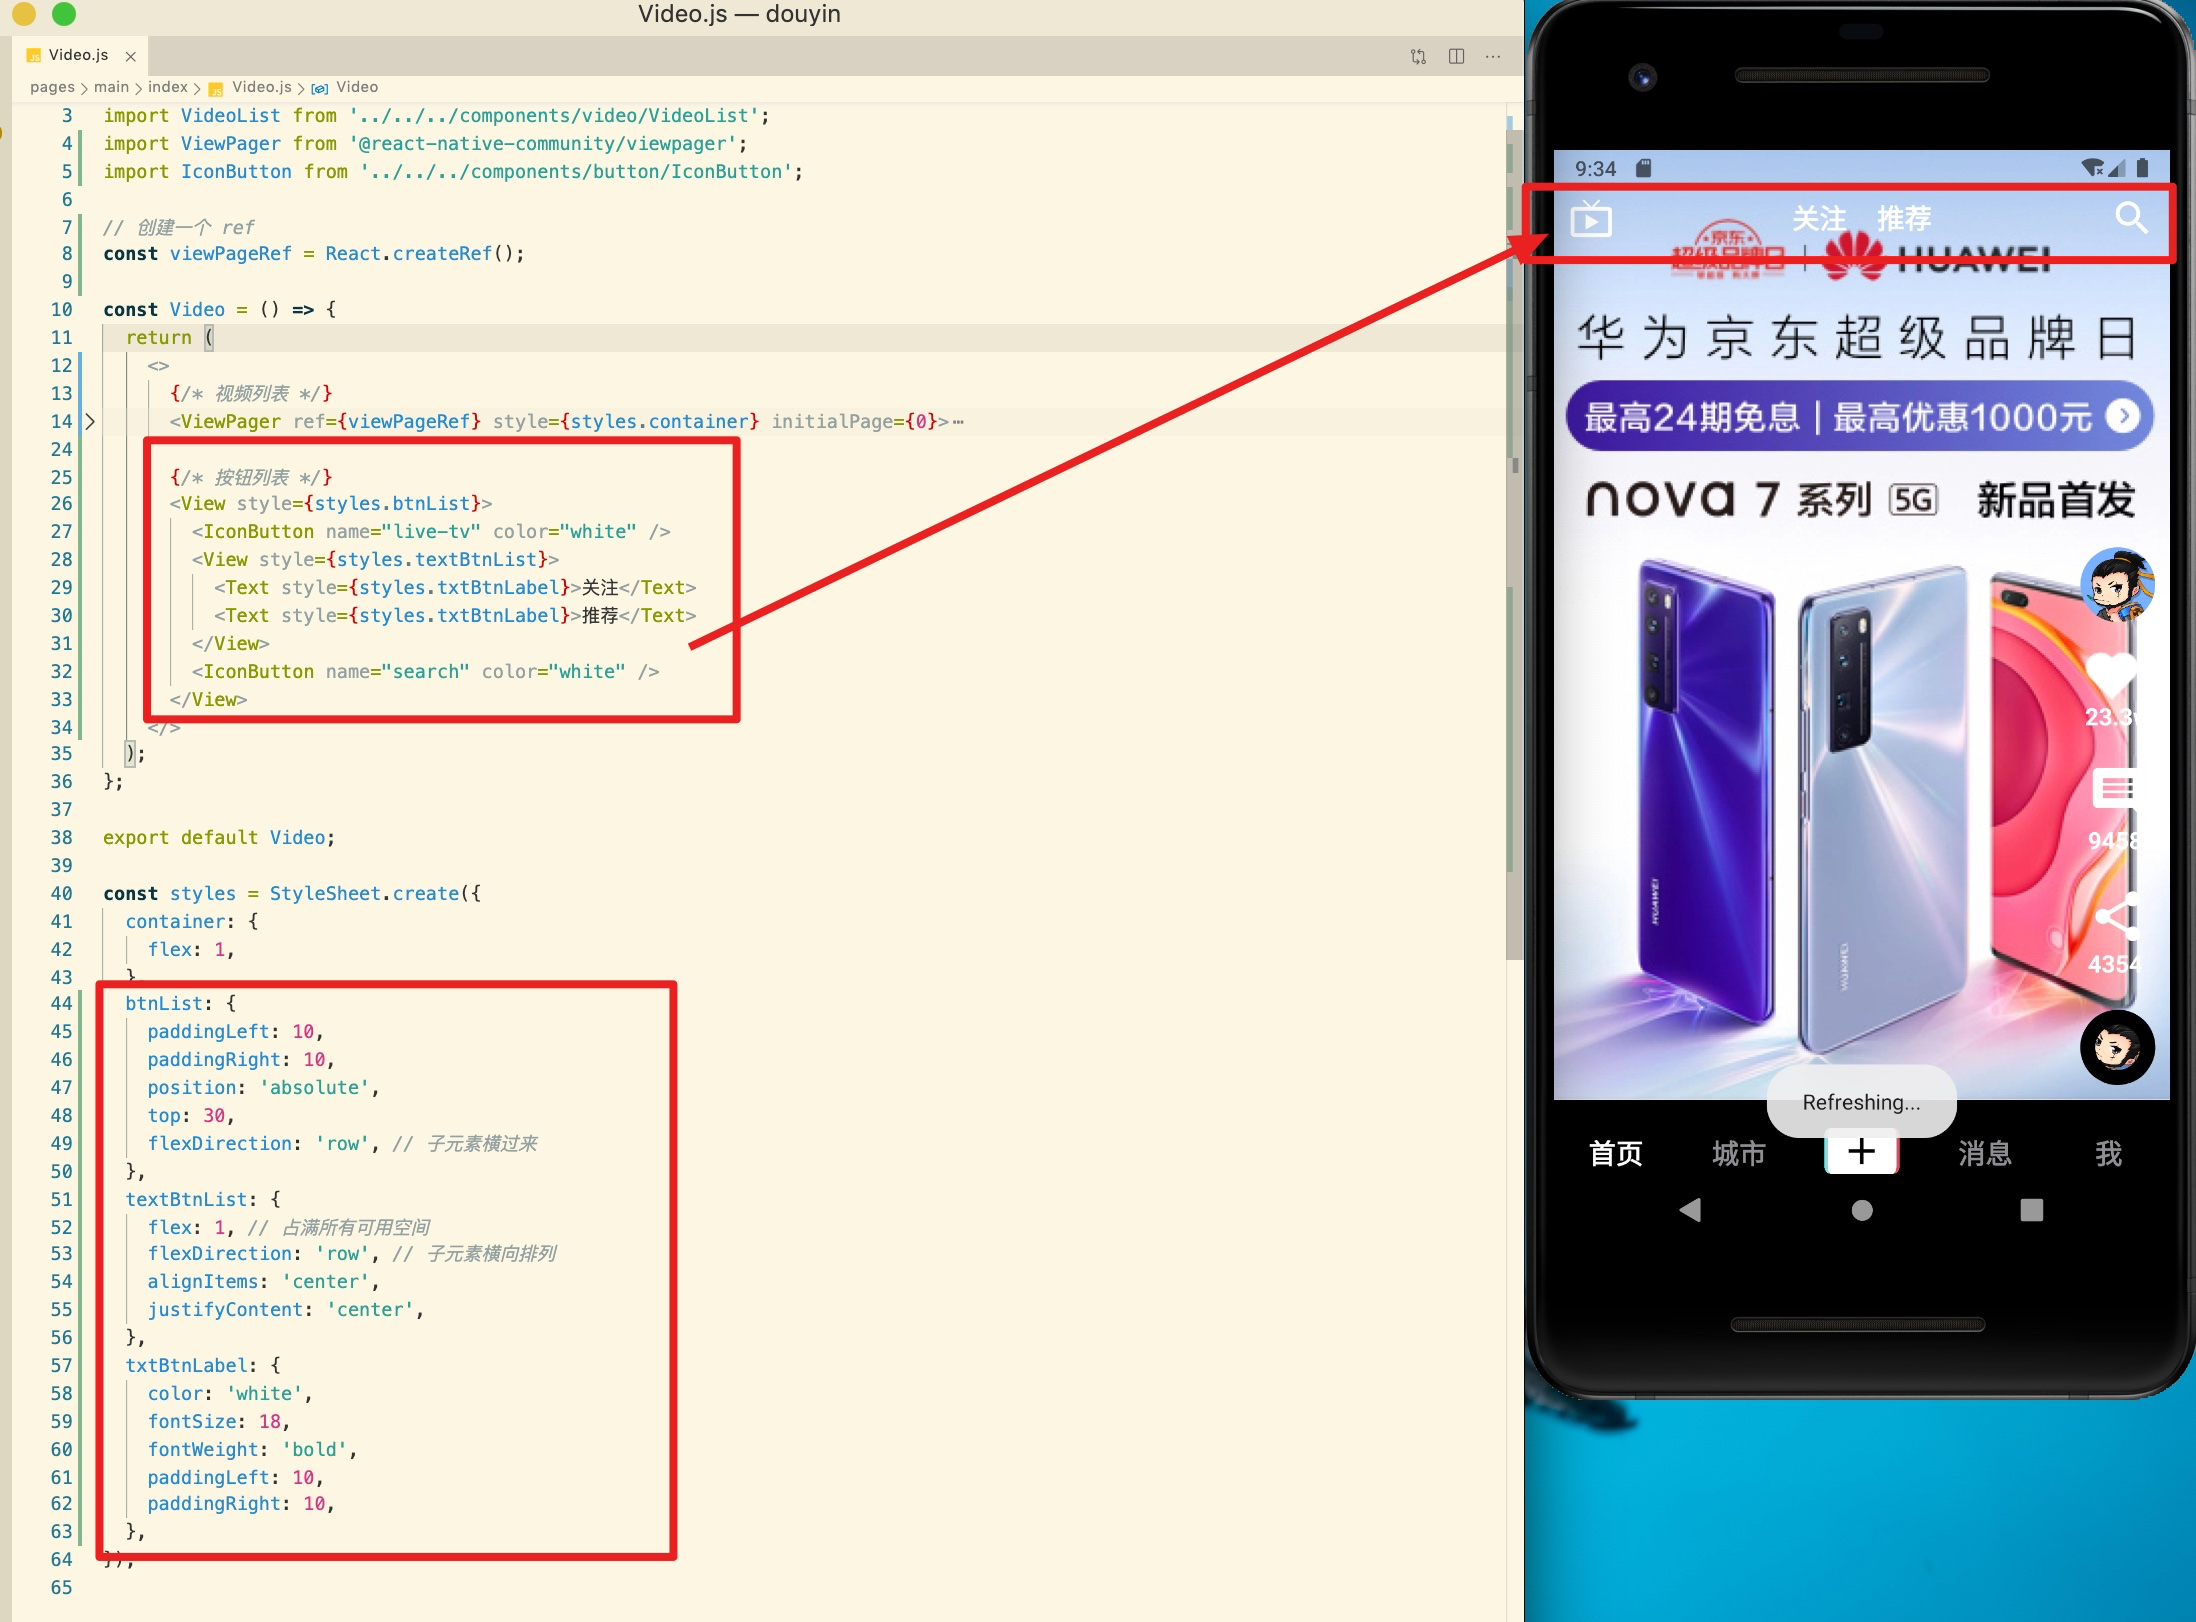Click the main breadcrumb segment

click(111, 87)
